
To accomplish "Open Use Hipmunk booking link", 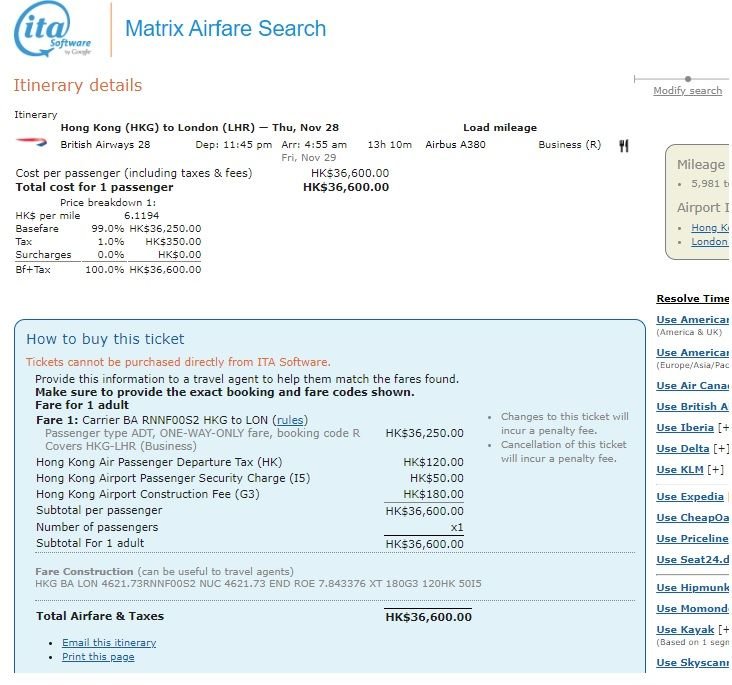I will [693, 588].
